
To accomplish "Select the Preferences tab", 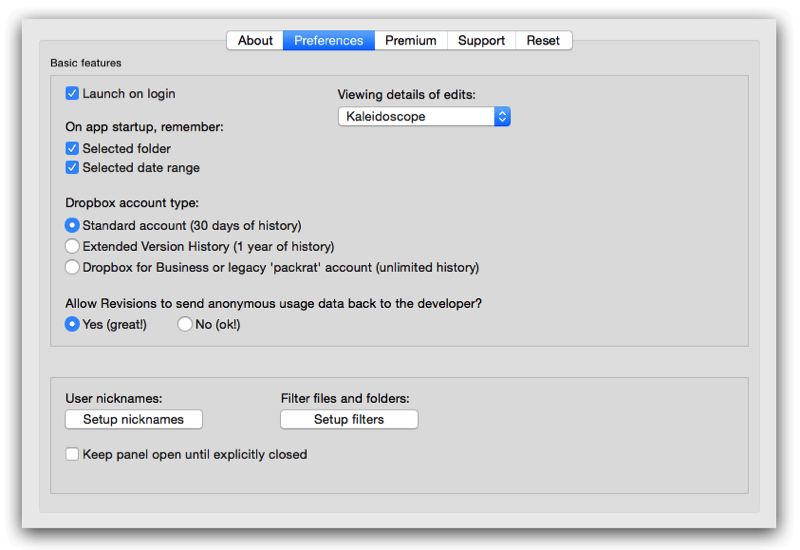I will click(328, 41).
